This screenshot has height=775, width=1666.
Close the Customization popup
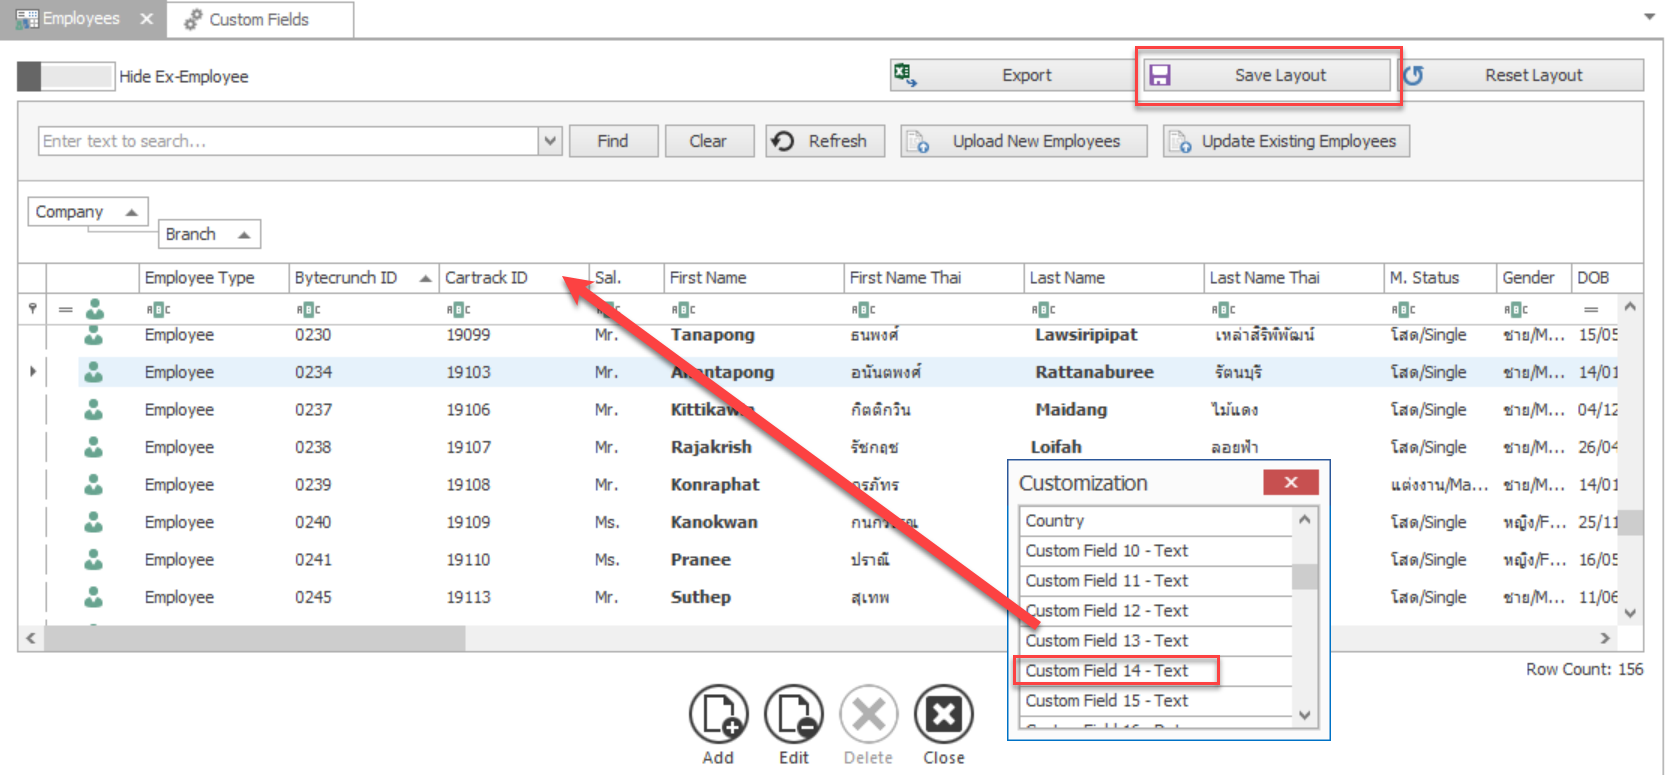tap(1290, 483)
